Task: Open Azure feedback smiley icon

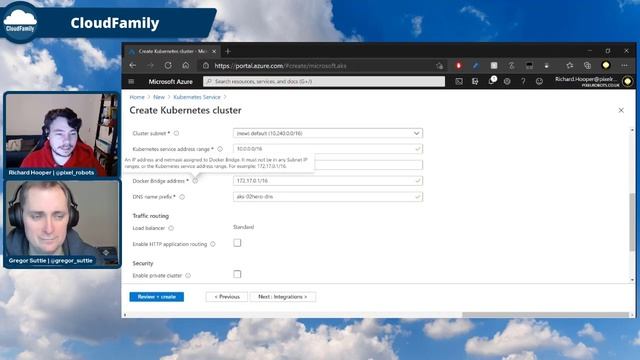Action: click(539, 81)
